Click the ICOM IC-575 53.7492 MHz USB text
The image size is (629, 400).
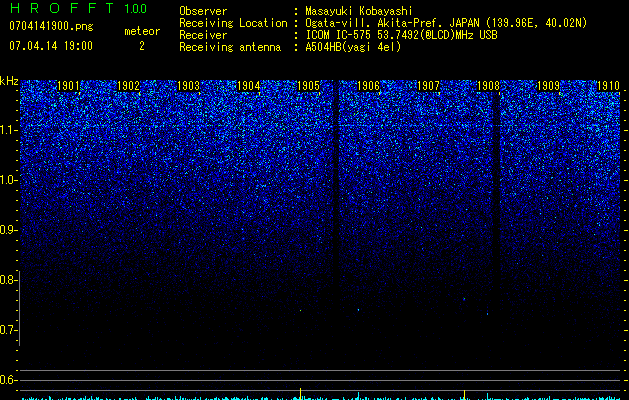[402, 35]
